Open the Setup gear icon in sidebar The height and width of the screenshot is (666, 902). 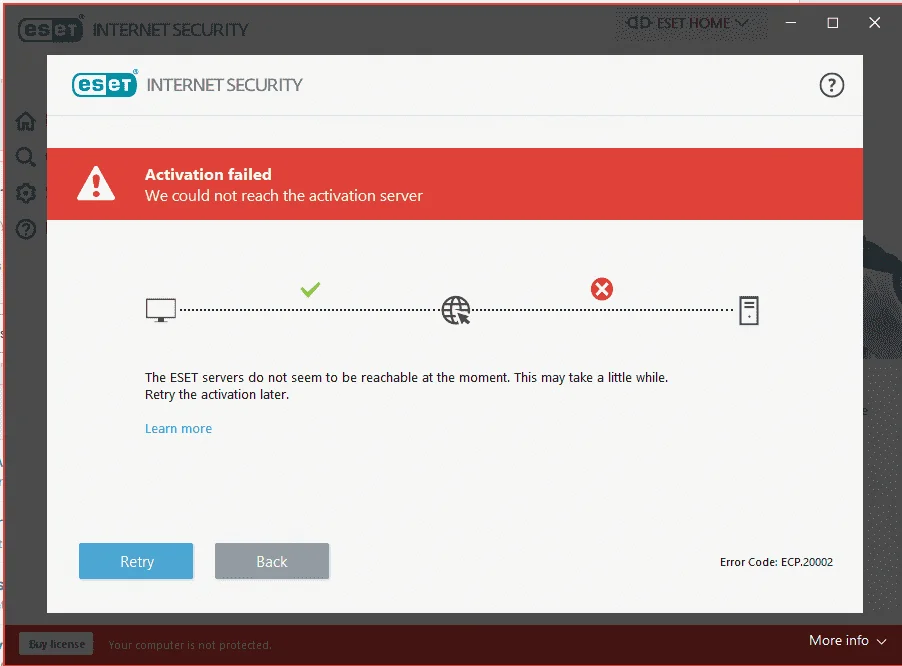pos(25,193)
